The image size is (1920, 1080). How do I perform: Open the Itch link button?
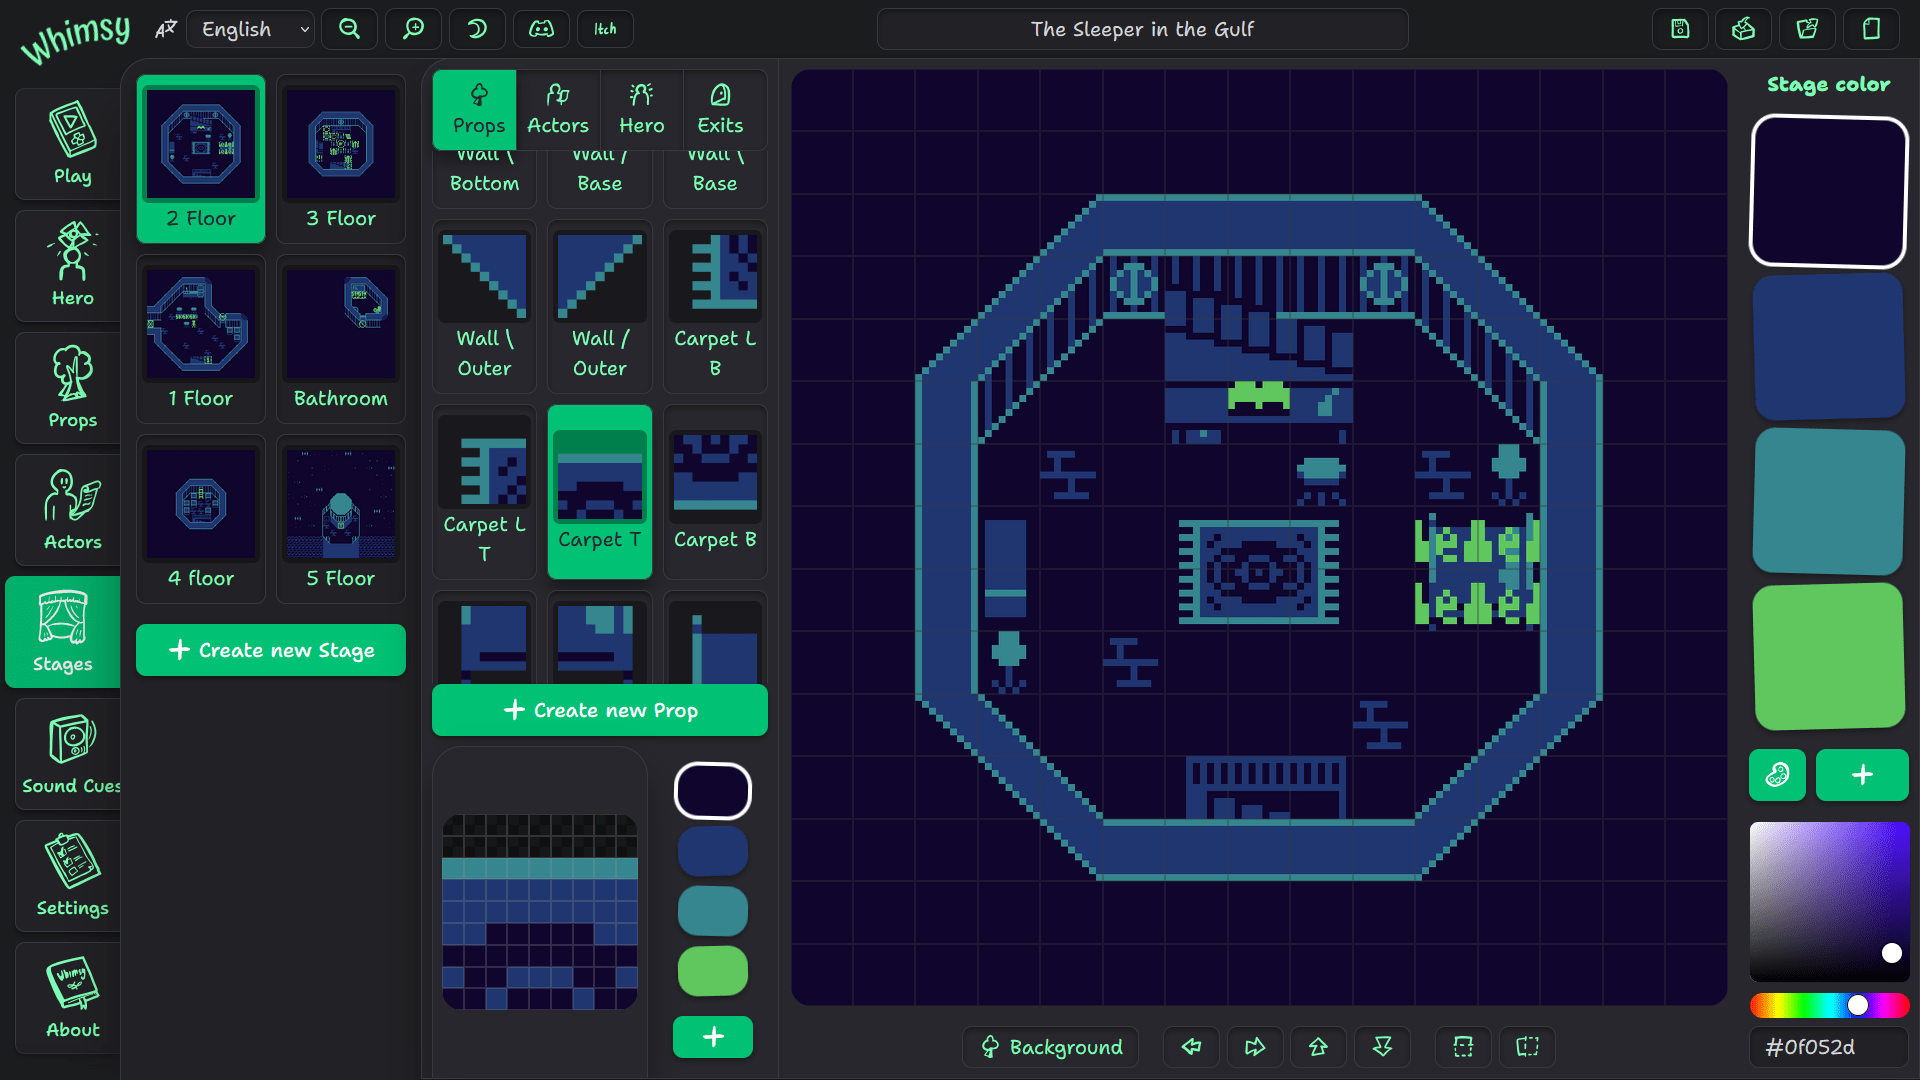click(605, 29)
